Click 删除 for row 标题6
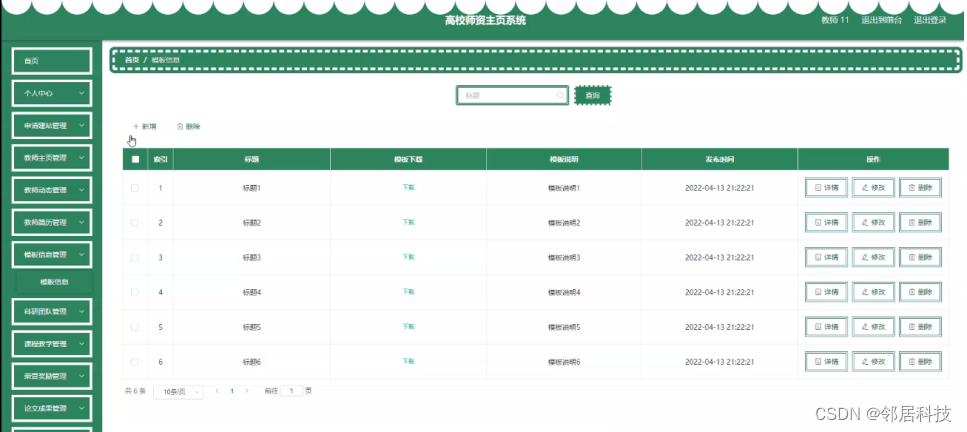This screenshot has height=432, width=967. (920, 362)
